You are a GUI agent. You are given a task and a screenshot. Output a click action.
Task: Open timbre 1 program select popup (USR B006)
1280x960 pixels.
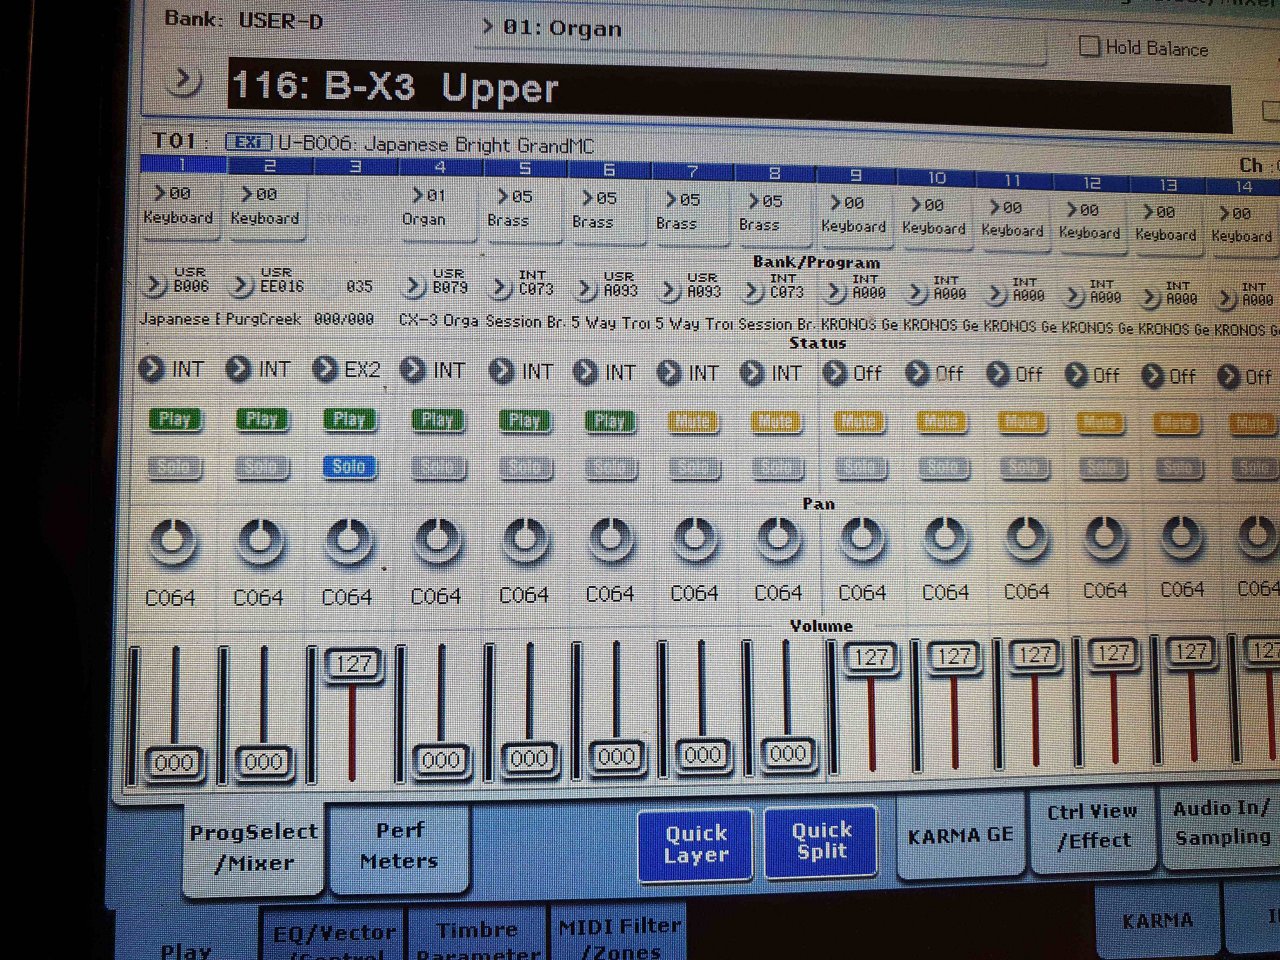coord(154,285)
